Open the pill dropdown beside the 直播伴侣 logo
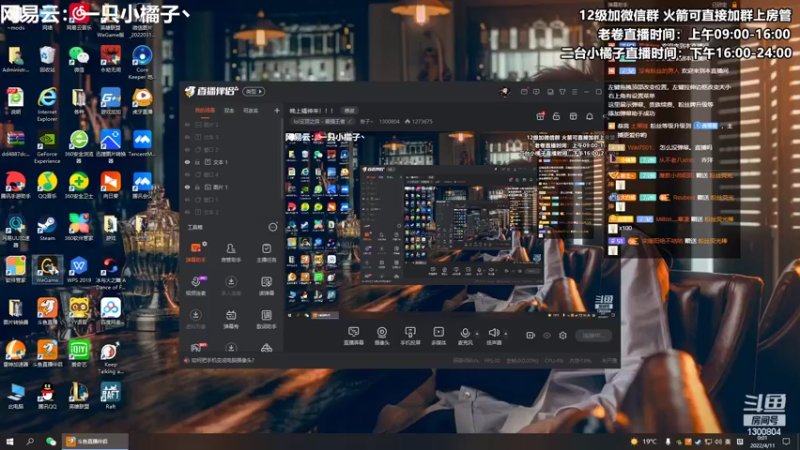 coord(254,92)
